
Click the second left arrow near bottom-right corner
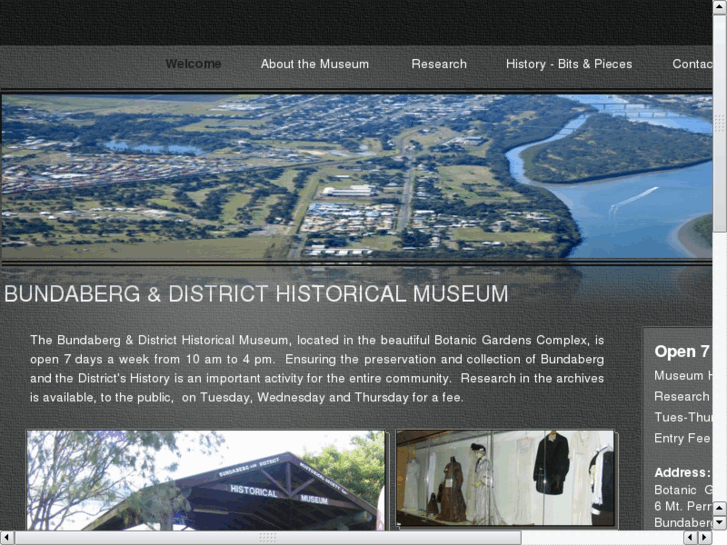(691, 538)
